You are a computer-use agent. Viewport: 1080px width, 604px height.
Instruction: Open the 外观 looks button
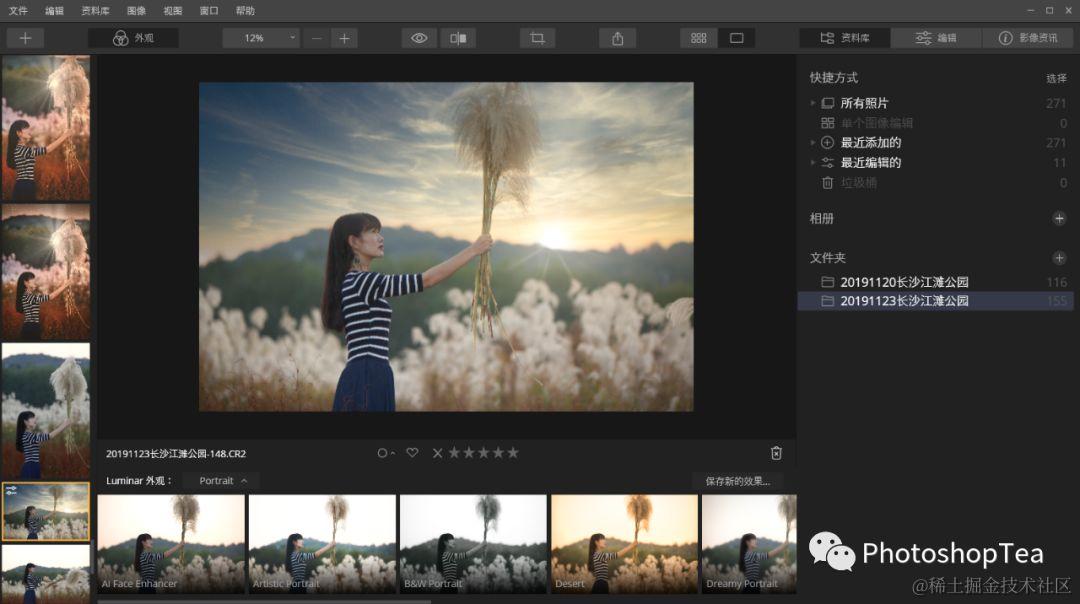134,38
